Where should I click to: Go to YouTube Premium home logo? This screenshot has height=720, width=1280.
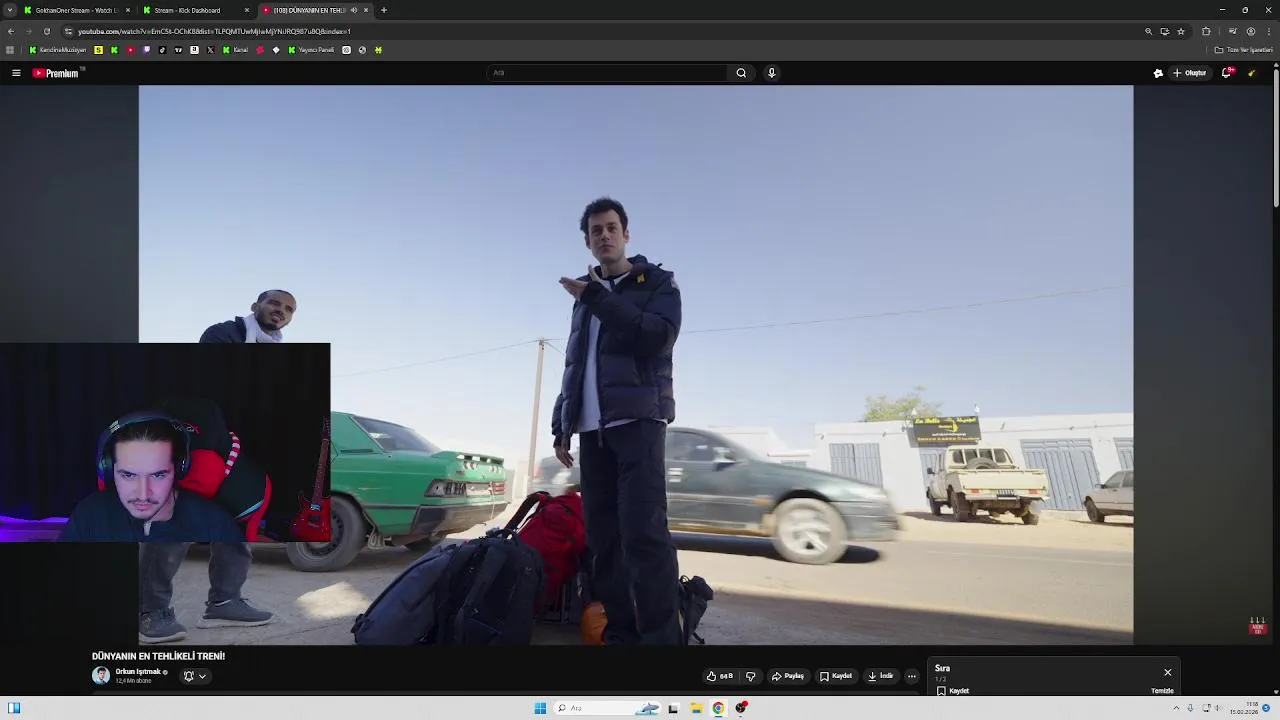[56, 73]
